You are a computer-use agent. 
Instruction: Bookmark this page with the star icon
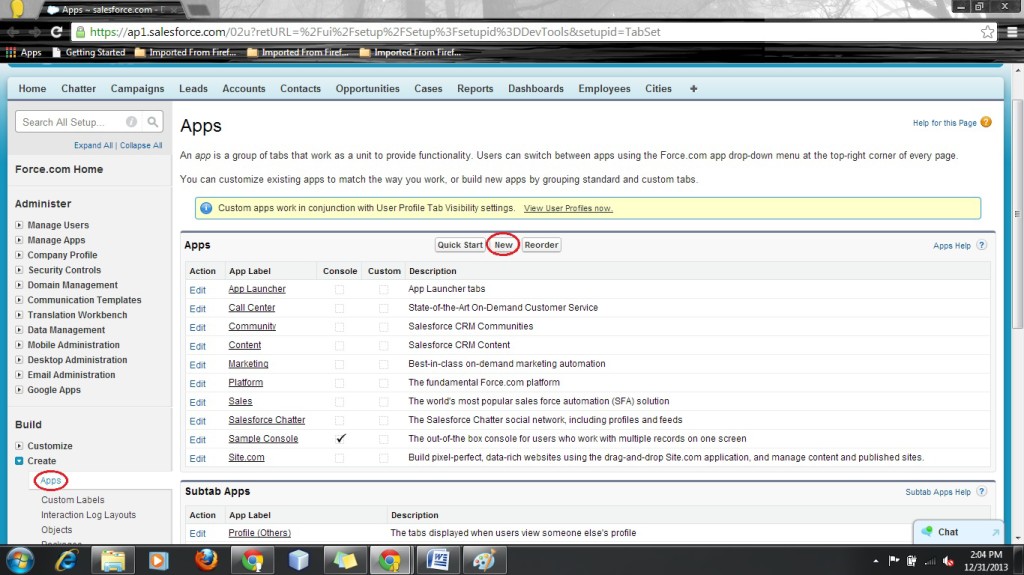[987, 31]
